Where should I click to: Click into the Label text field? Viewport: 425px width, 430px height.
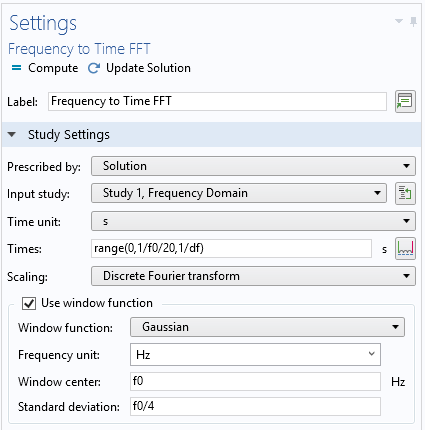(217, 101)
